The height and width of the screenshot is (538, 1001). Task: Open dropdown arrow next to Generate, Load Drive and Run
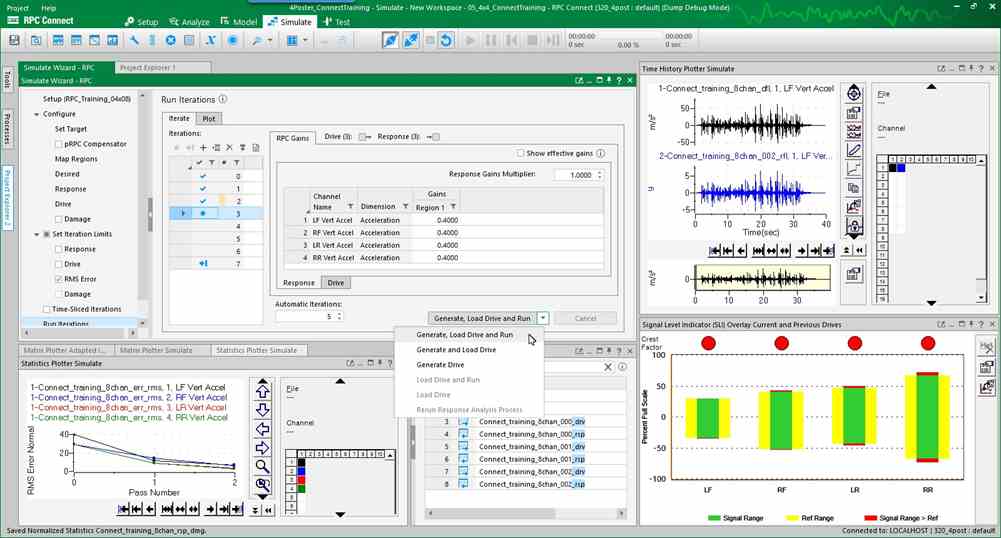coord(542,317)
